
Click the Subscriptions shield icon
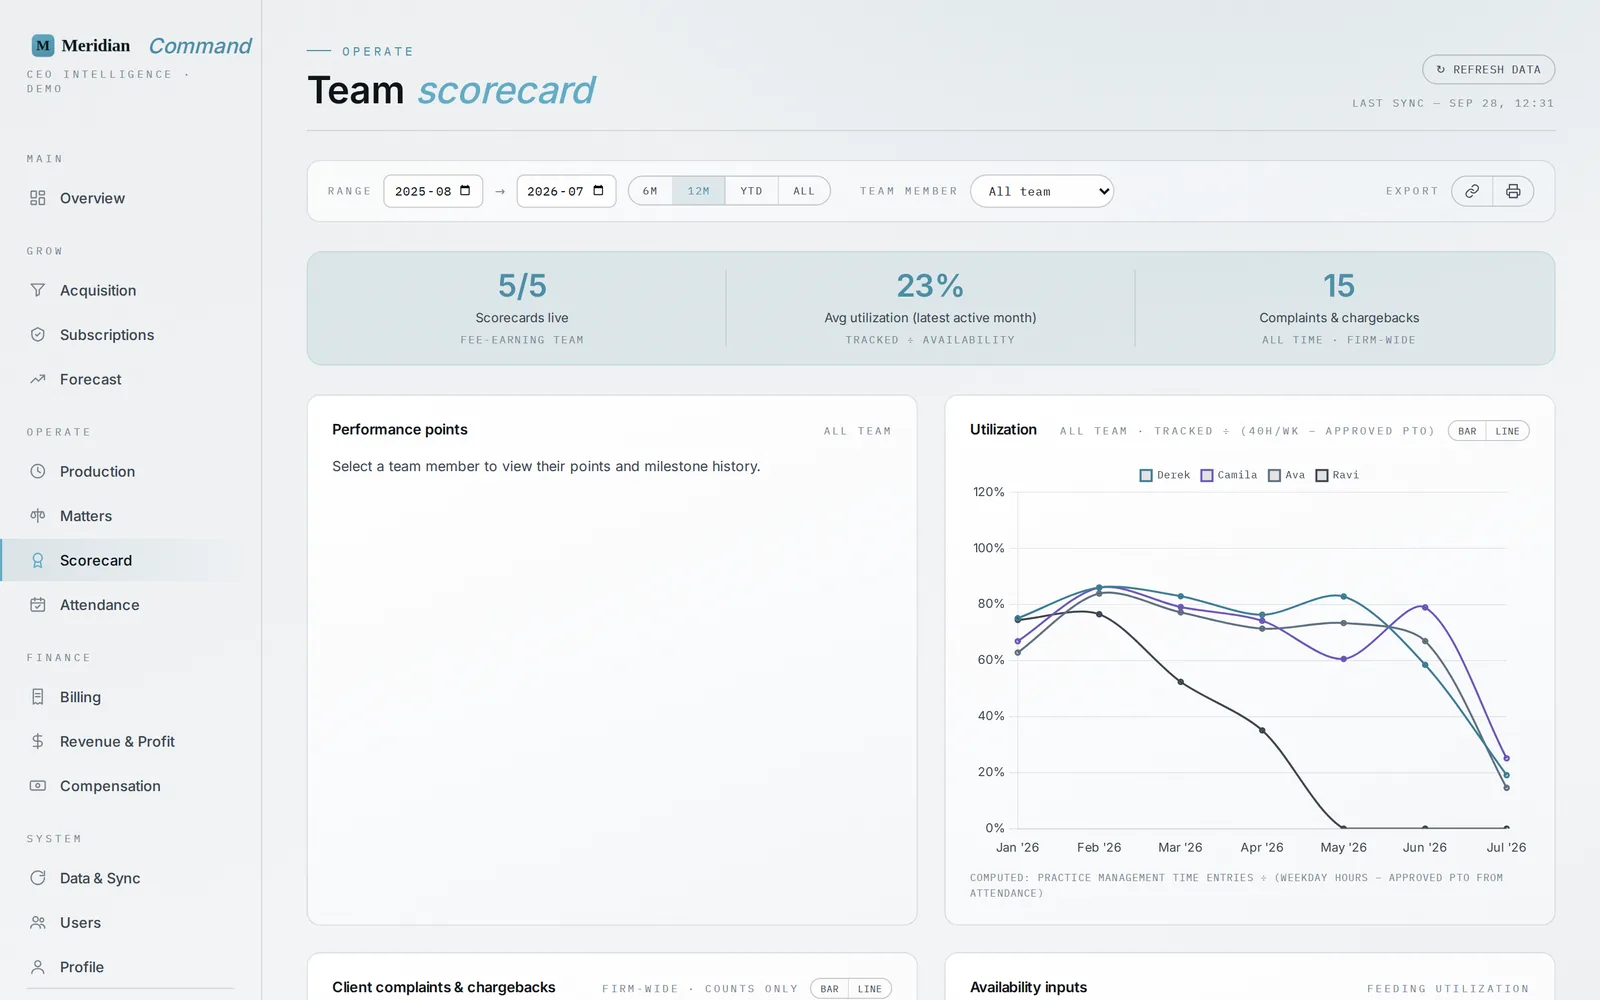(38, 335)
